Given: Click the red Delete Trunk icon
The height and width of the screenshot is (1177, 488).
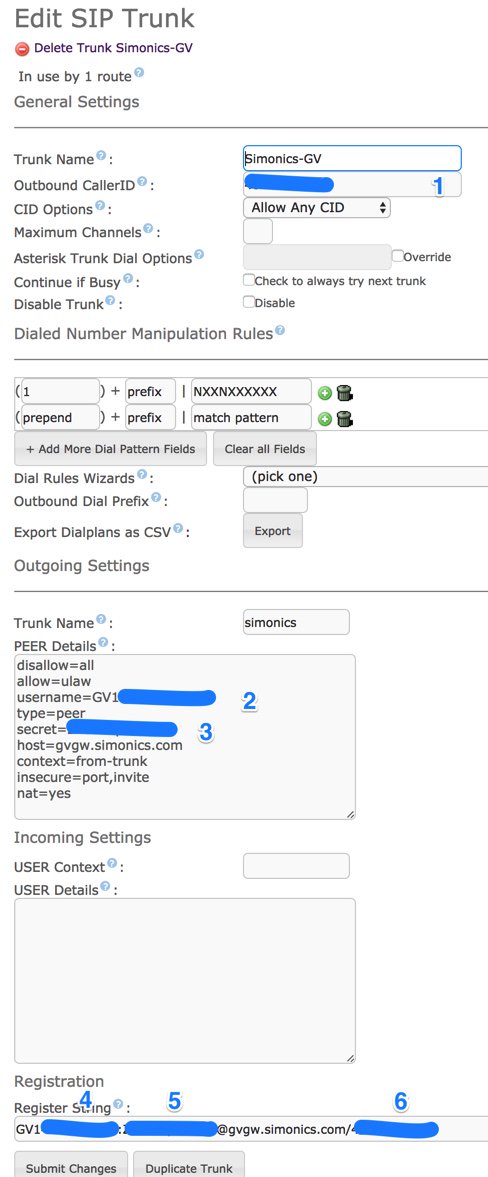Looking at the screenshot, I should 22,48.
